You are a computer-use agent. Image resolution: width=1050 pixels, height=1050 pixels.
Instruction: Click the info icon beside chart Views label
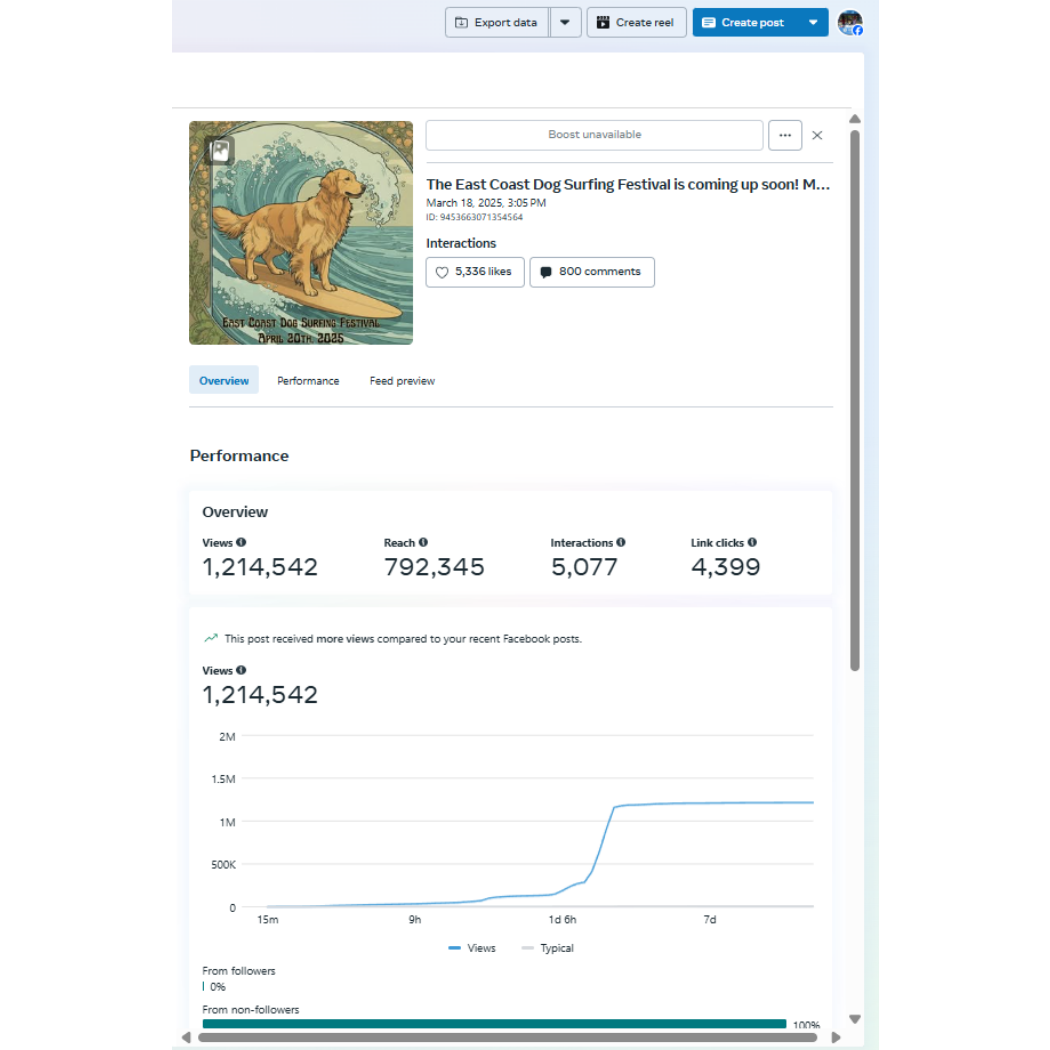pyautogui.click(x=241, y=670)
